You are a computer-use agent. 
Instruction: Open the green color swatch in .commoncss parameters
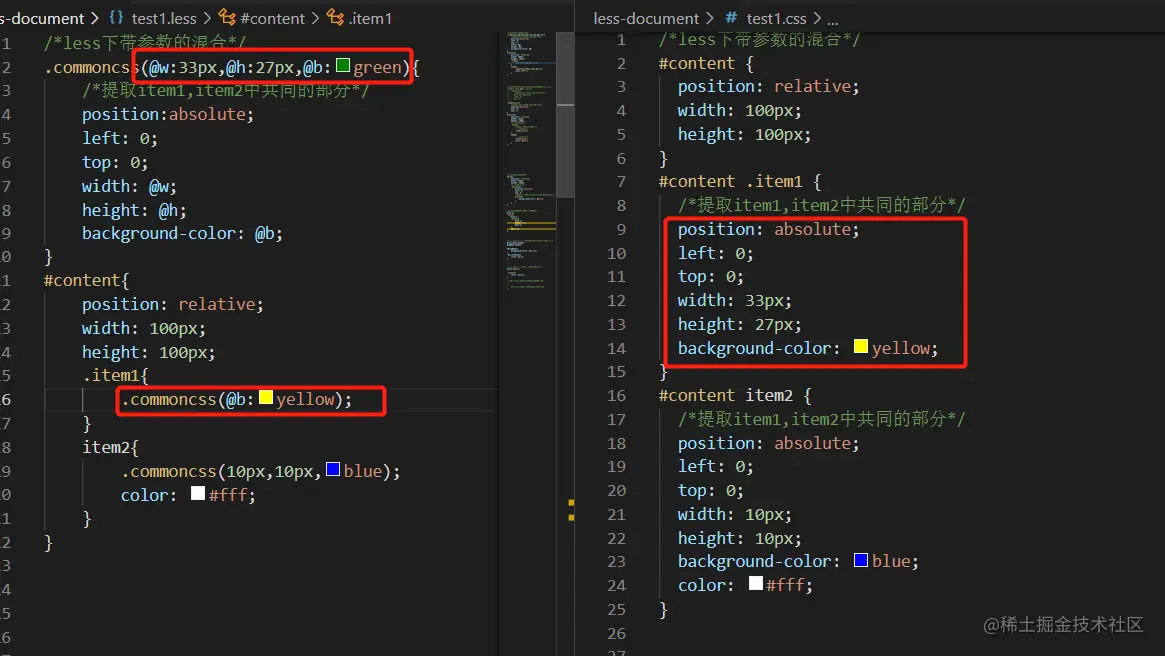(x=343, y=65)
